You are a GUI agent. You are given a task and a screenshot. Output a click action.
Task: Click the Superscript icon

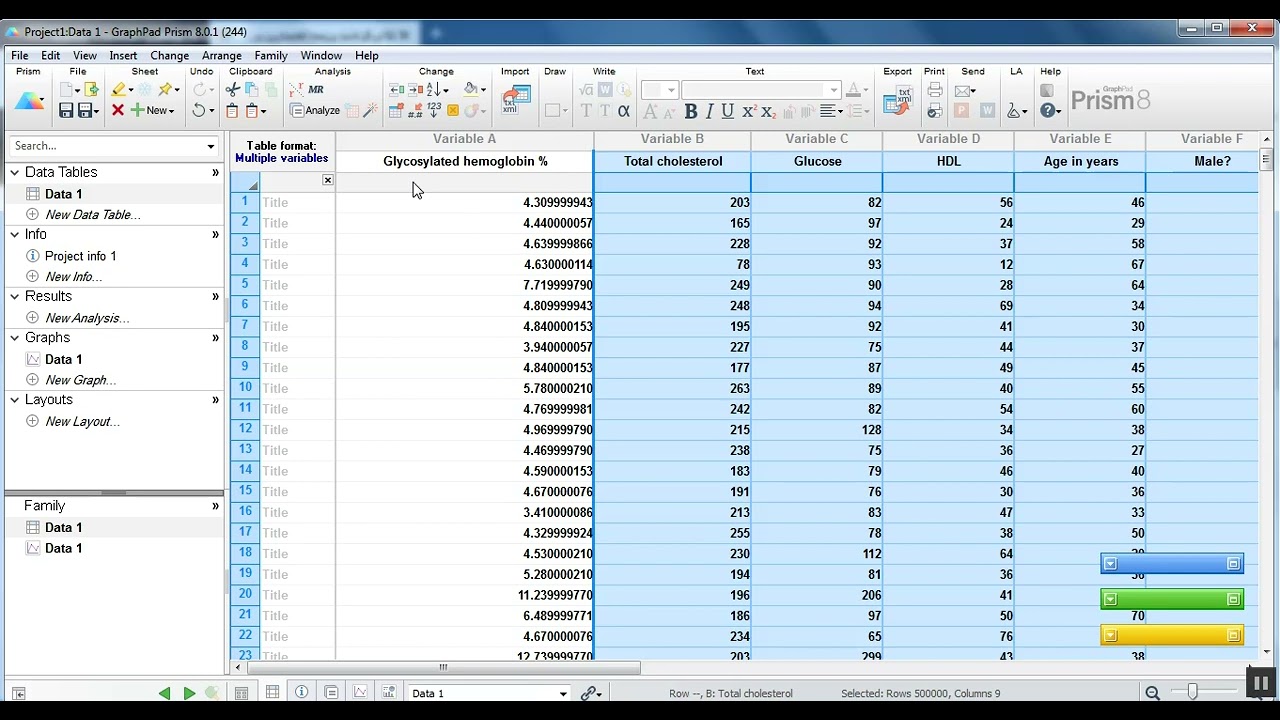point(749,111)
